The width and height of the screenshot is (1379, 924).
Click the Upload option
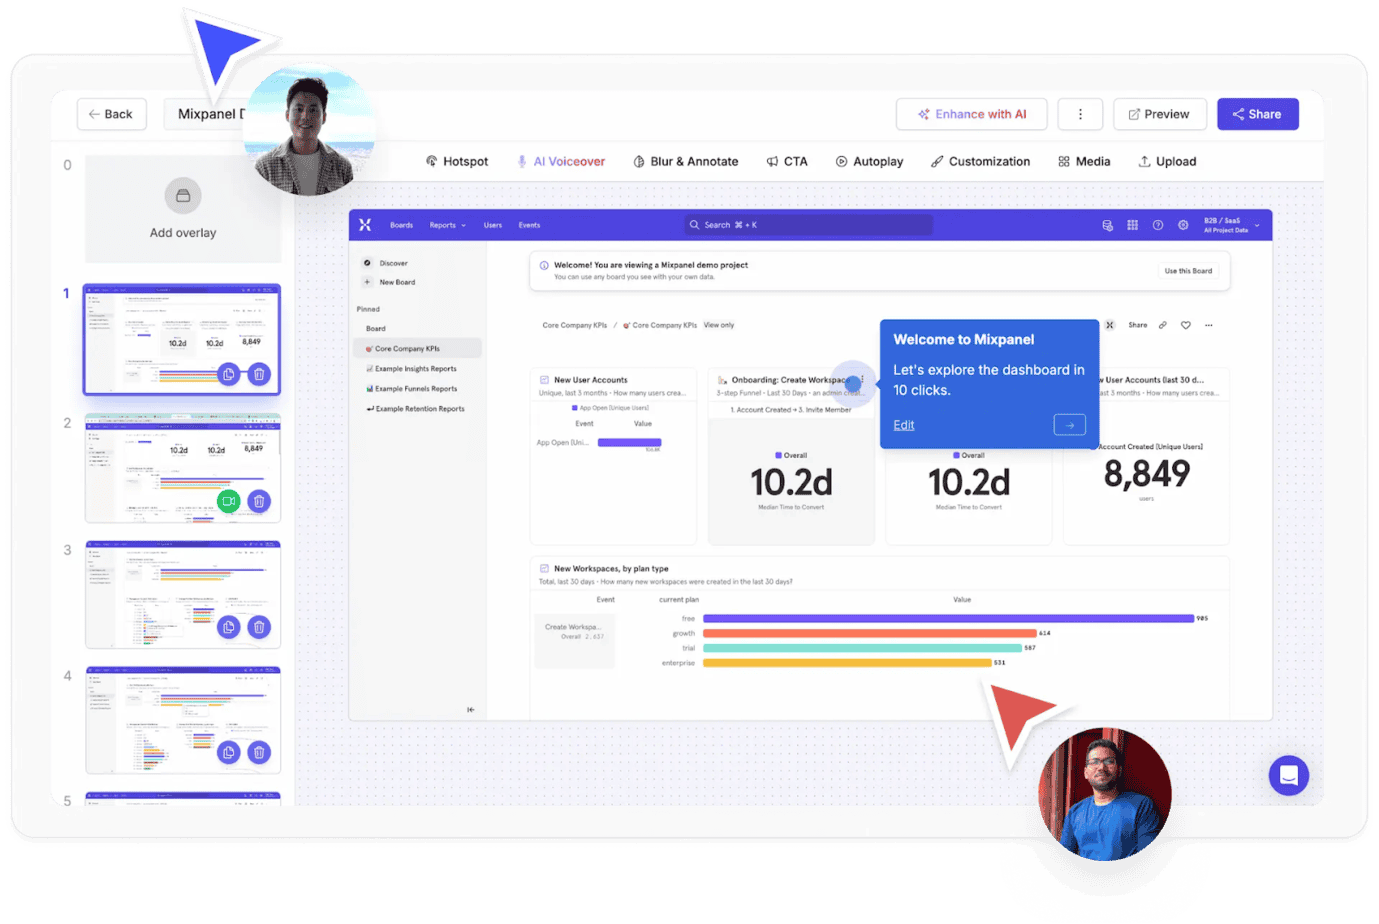[1167, 161]
